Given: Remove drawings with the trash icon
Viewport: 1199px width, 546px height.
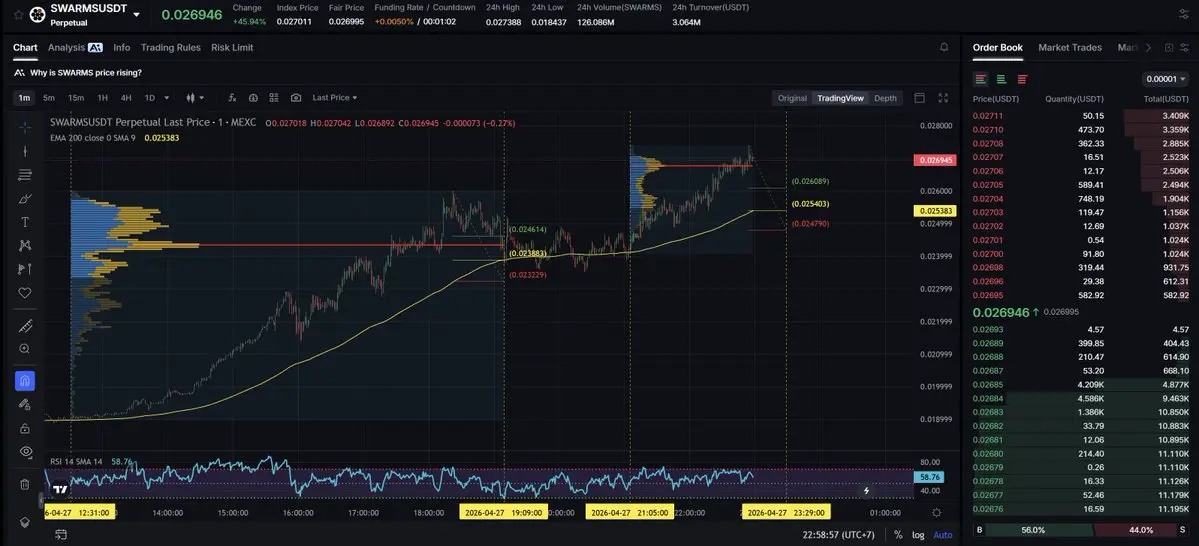Looking at the screenshot, I should (24, 484).
